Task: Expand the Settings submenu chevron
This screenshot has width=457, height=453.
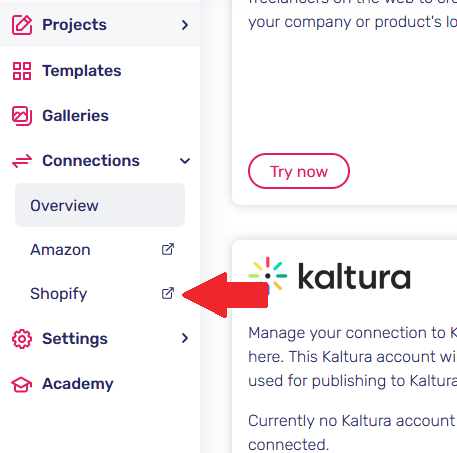Action: click(185, 338)
